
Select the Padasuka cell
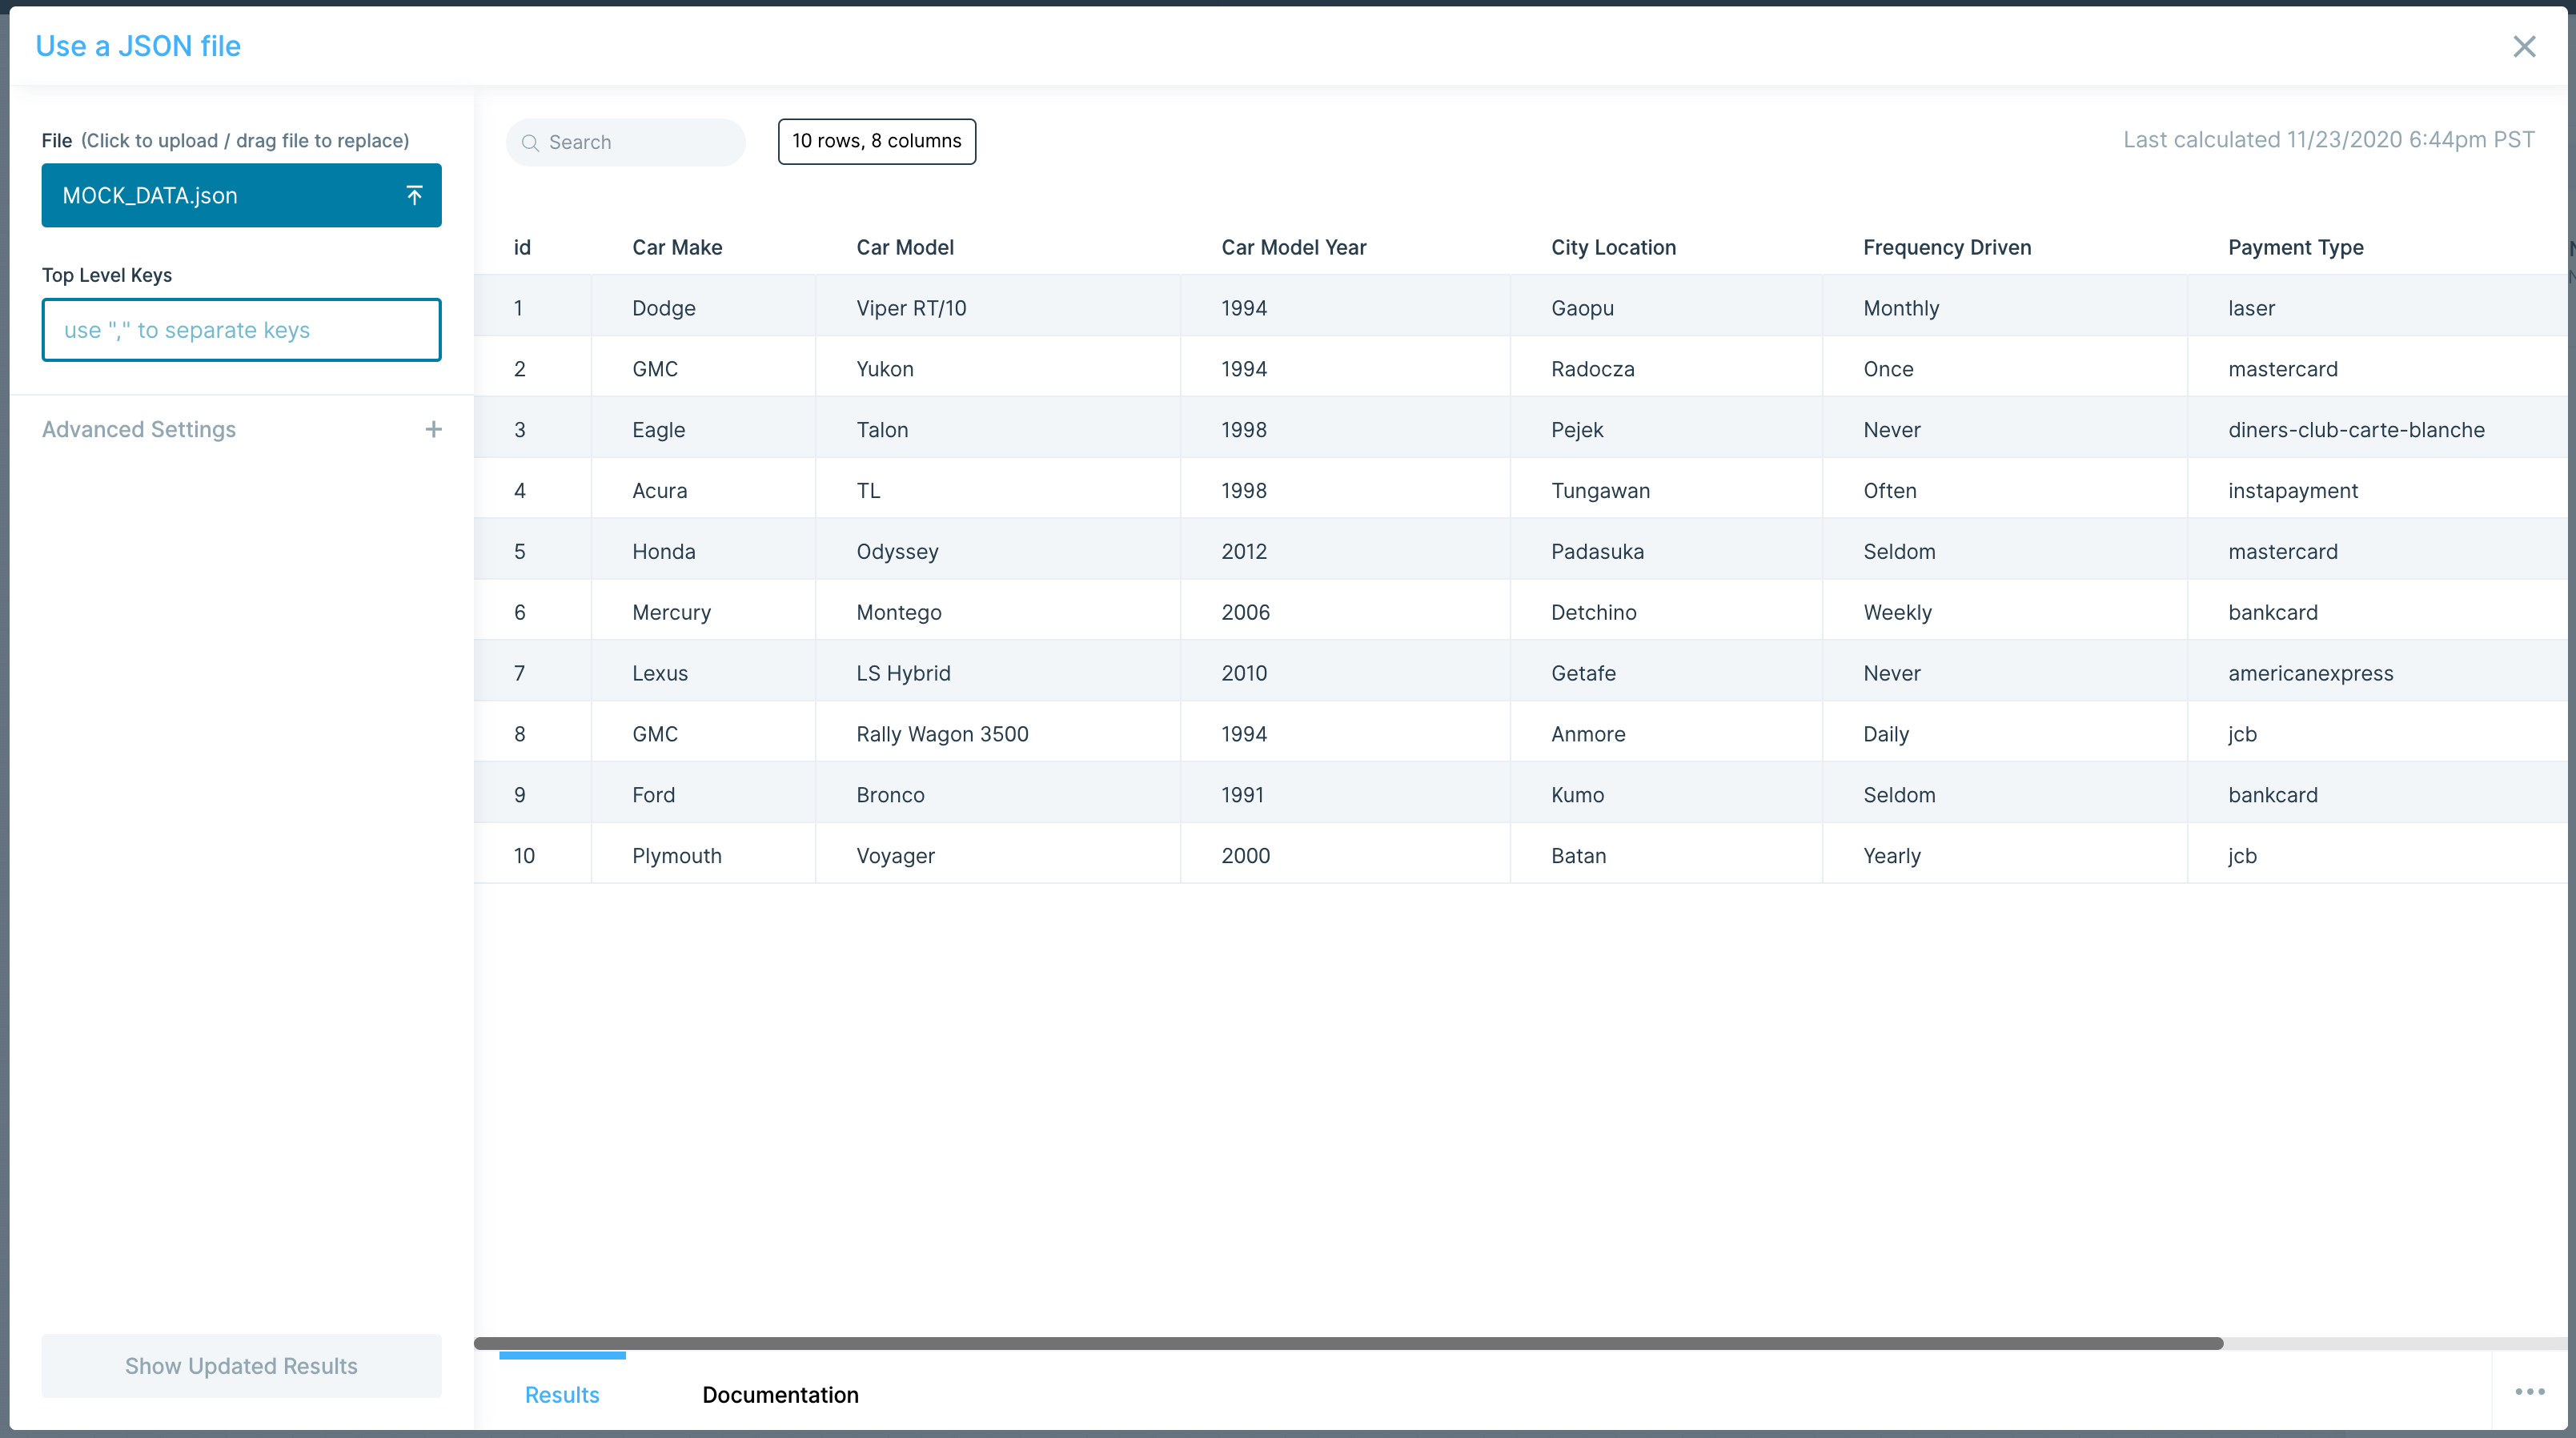tap(1665, 551)
